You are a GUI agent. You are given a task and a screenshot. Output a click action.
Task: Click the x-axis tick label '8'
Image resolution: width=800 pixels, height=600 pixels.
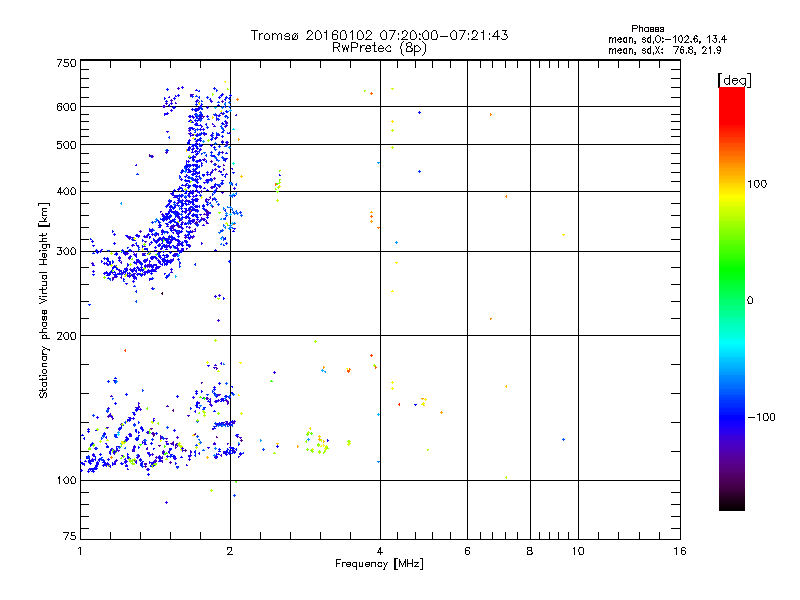point(530,551)
